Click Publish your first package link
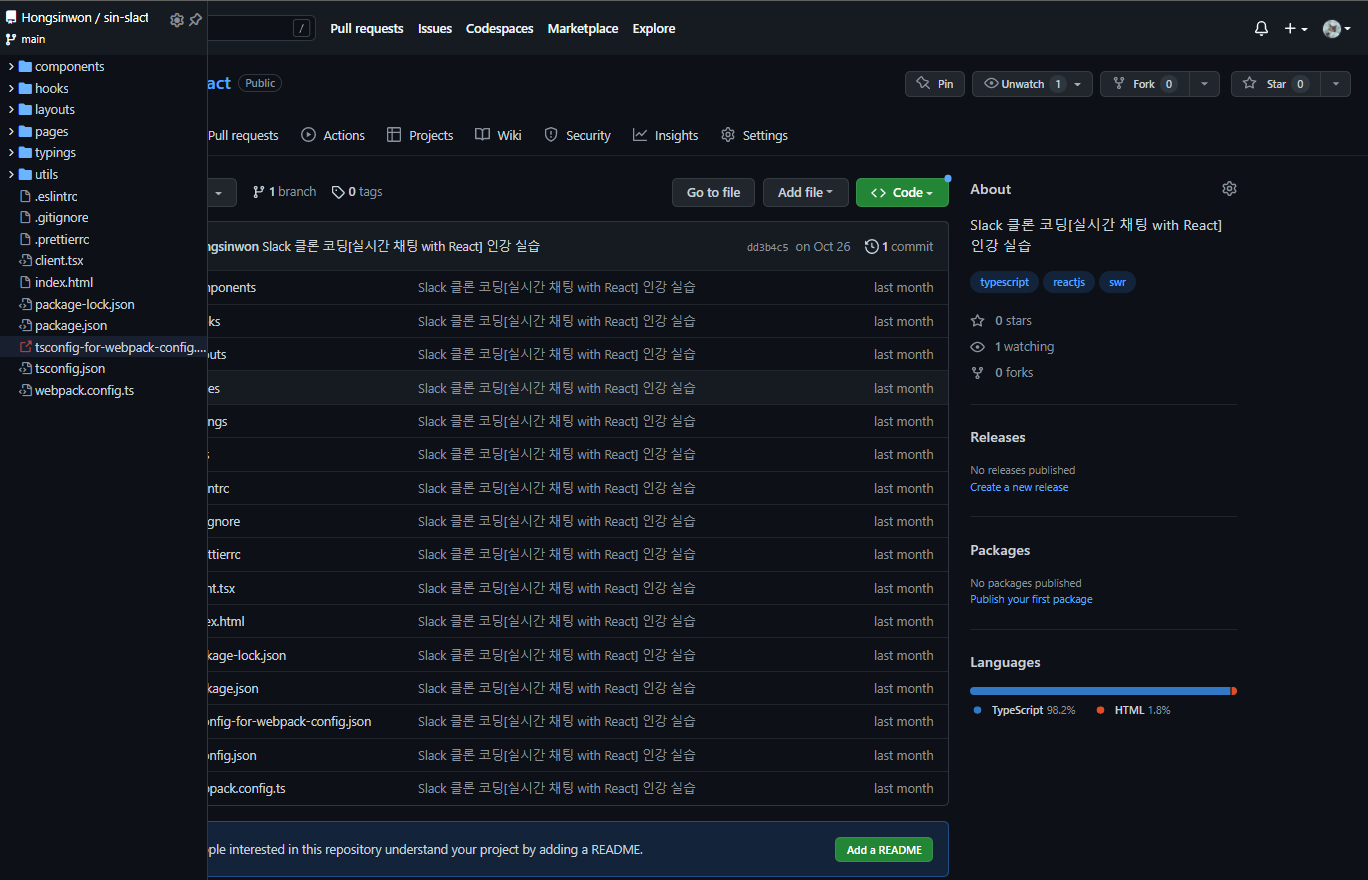The height and width of the screenshot is (880, 1368). click(1031, 600)
